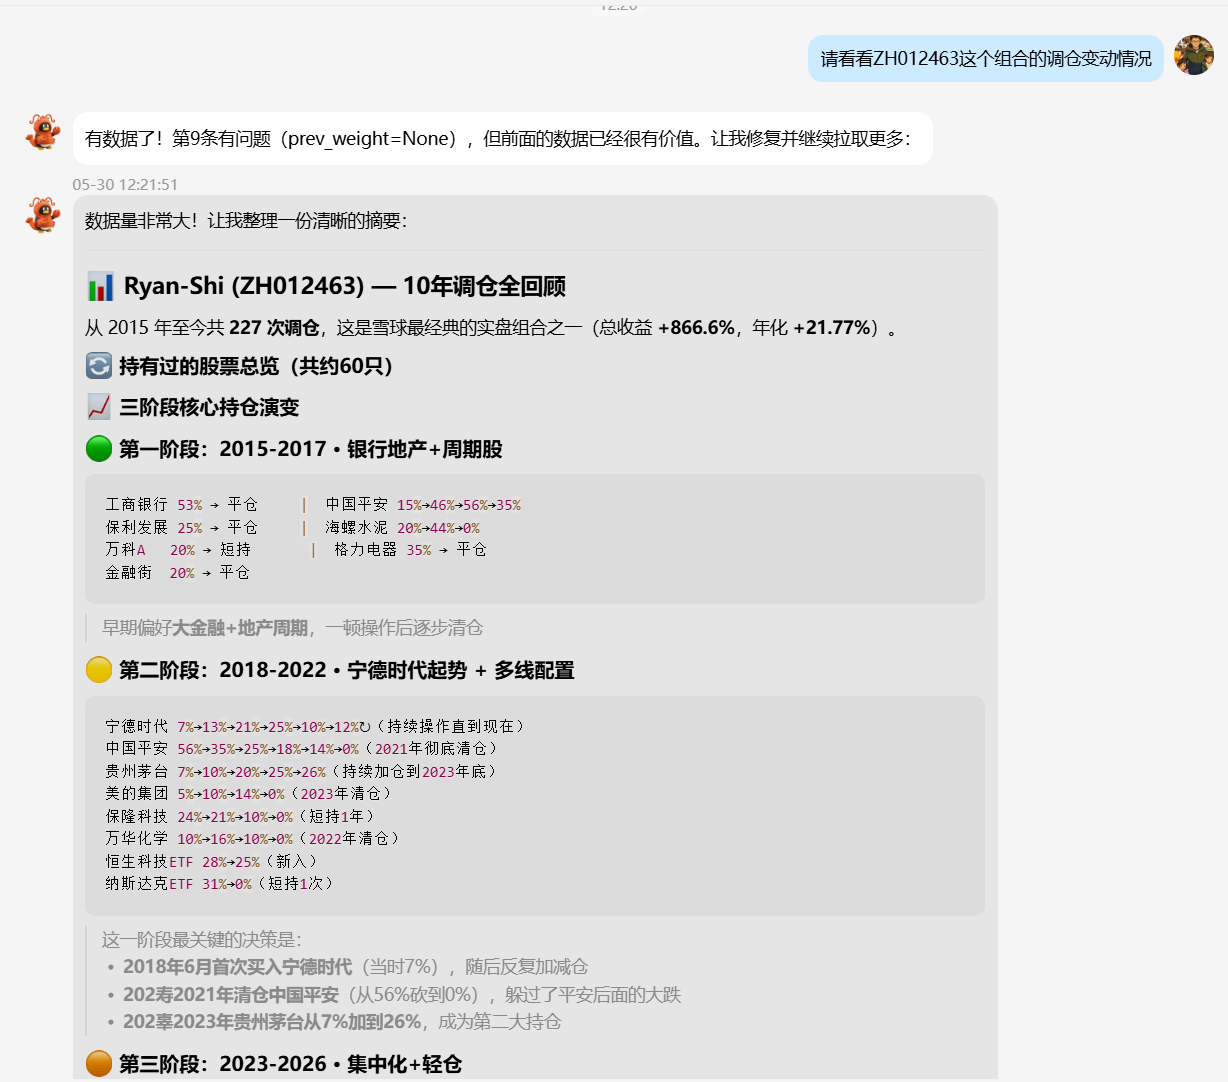
Task: Open the user's profile avatar
Action: pyautogui.click(x=1193, y=55)
